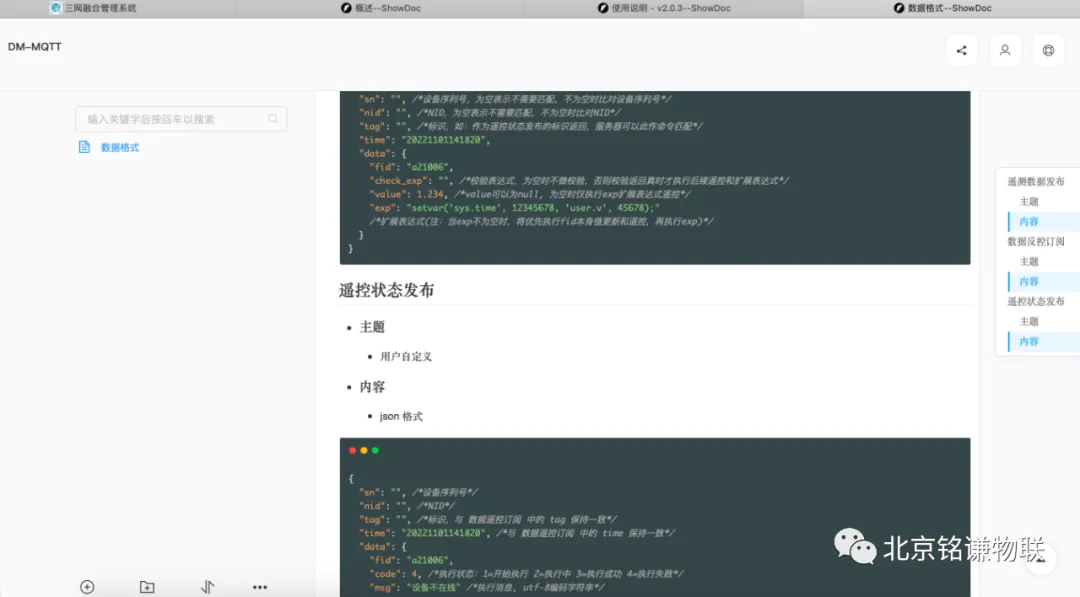Image resolution: width=1080 pixels, height=597 pixels.
Task: Click the search magnifier icon
Action: coord(273,119)
